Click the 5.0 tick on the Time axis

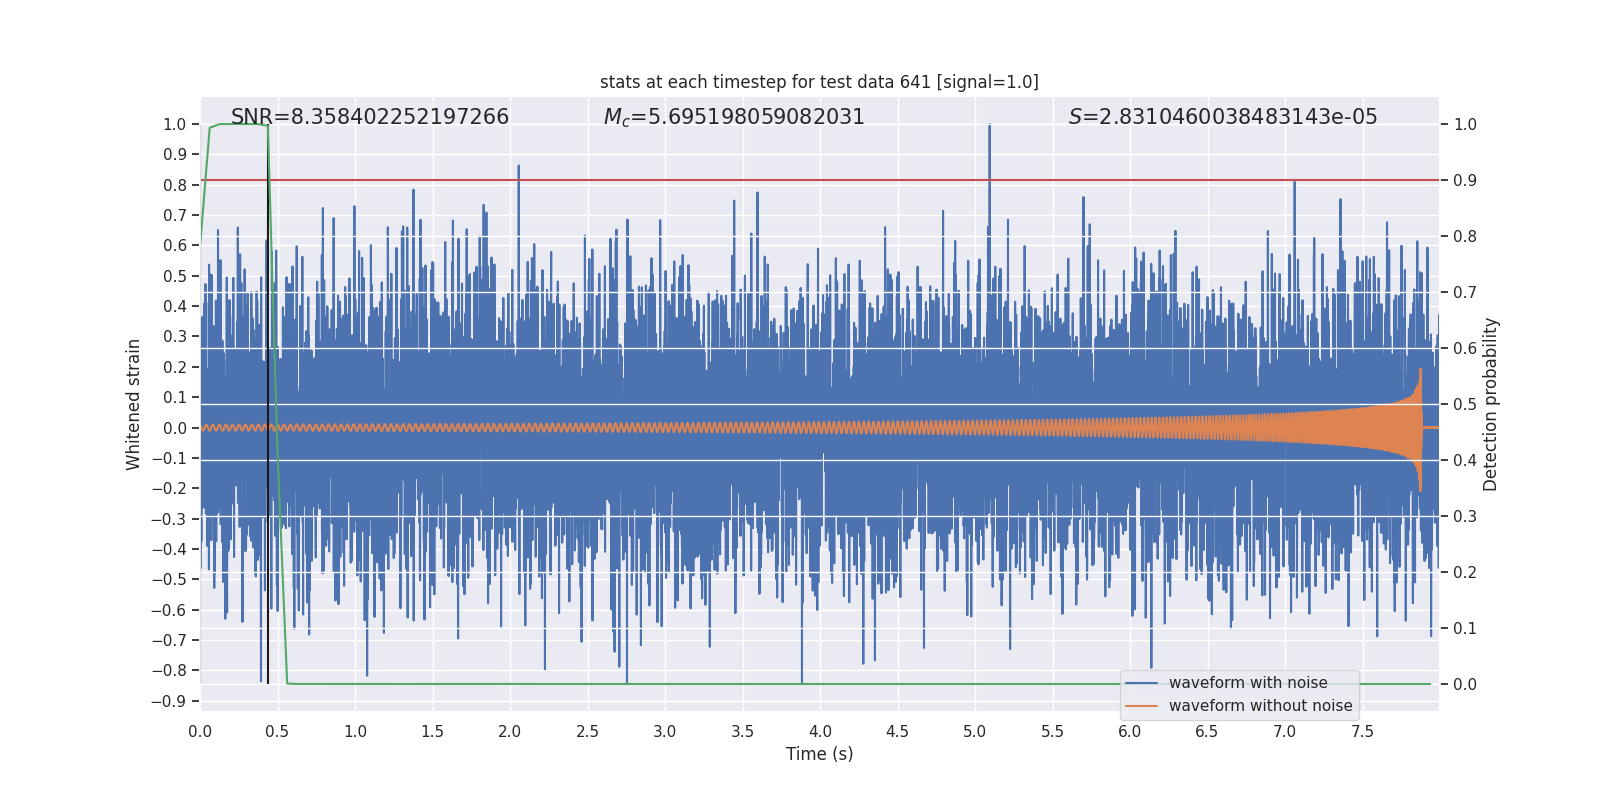[975, 731]
